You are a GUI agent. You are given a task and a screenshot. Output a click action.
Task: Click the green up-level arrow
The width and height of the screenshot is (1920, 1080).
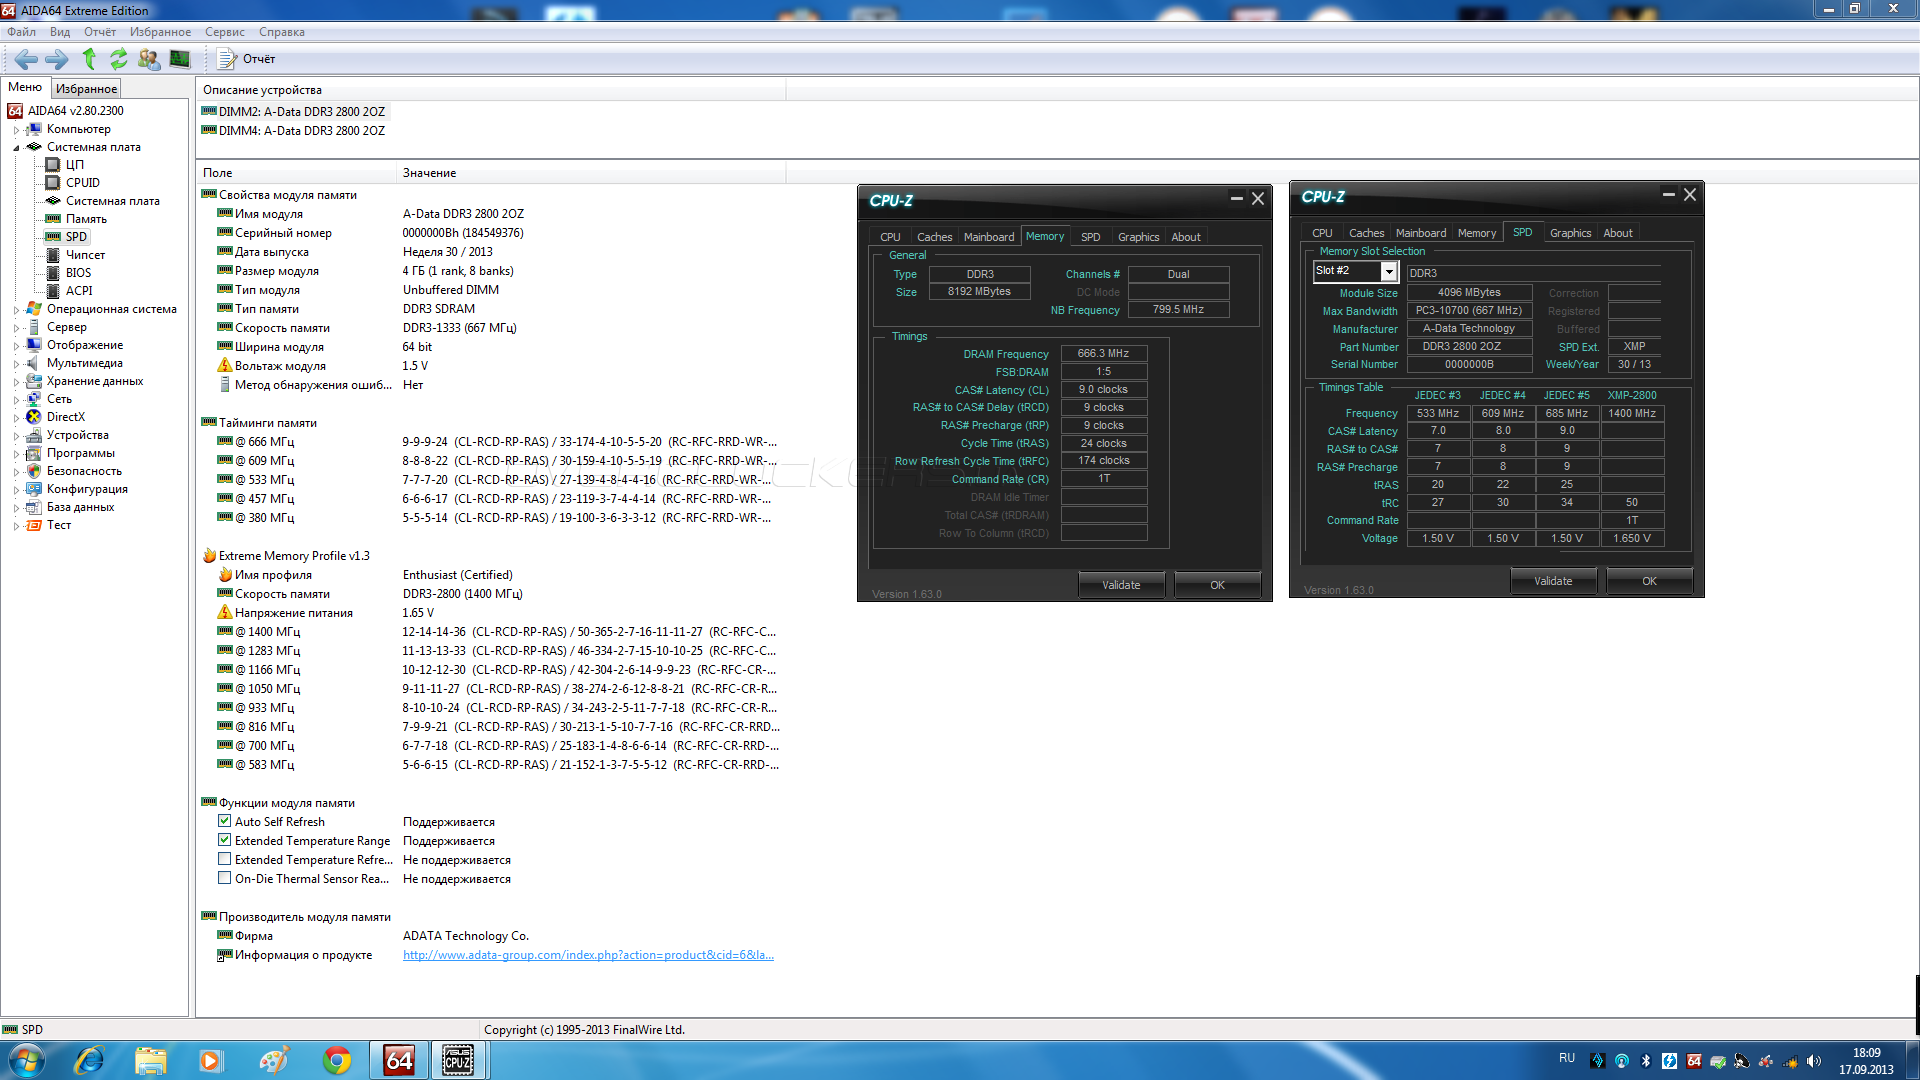(89, 59)
